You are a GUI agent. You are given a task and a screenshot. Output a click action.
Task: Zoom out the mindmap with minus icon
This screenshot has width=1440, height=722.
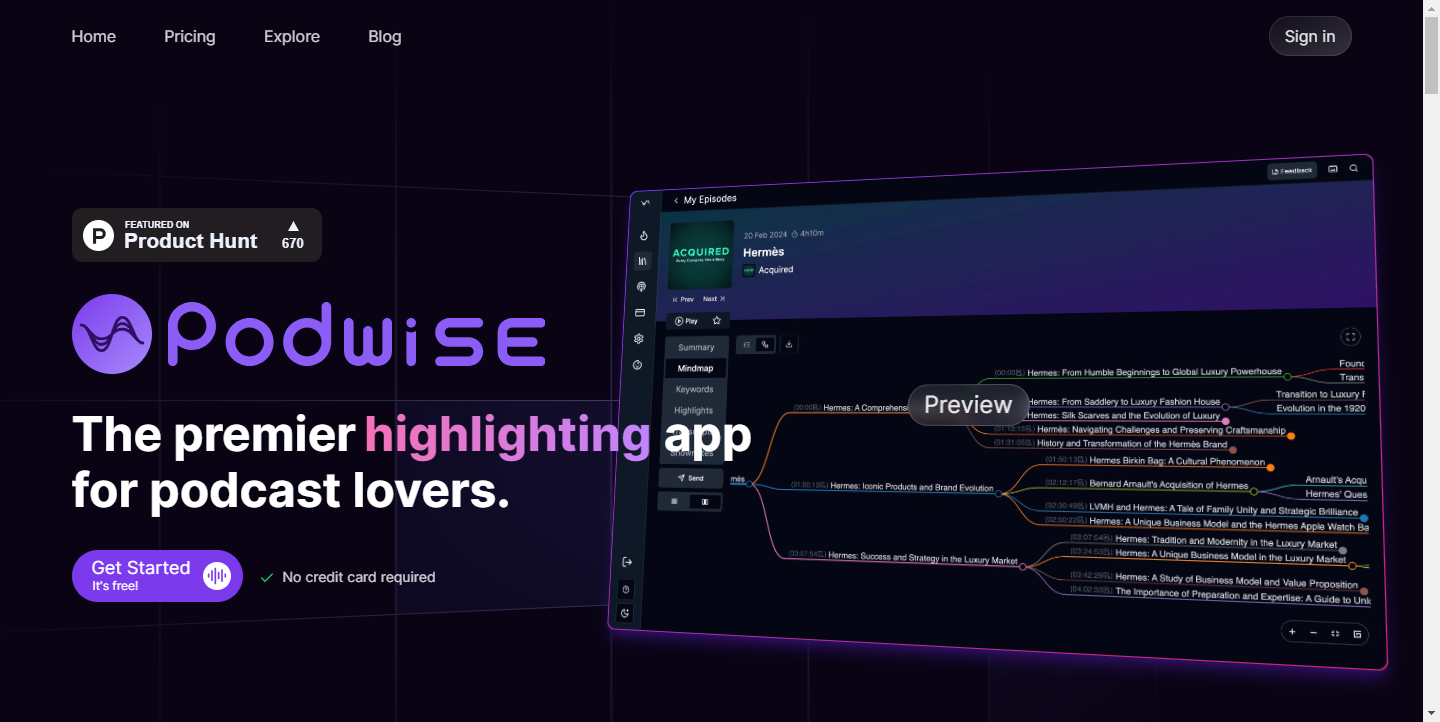click(x=1313, y=633)
